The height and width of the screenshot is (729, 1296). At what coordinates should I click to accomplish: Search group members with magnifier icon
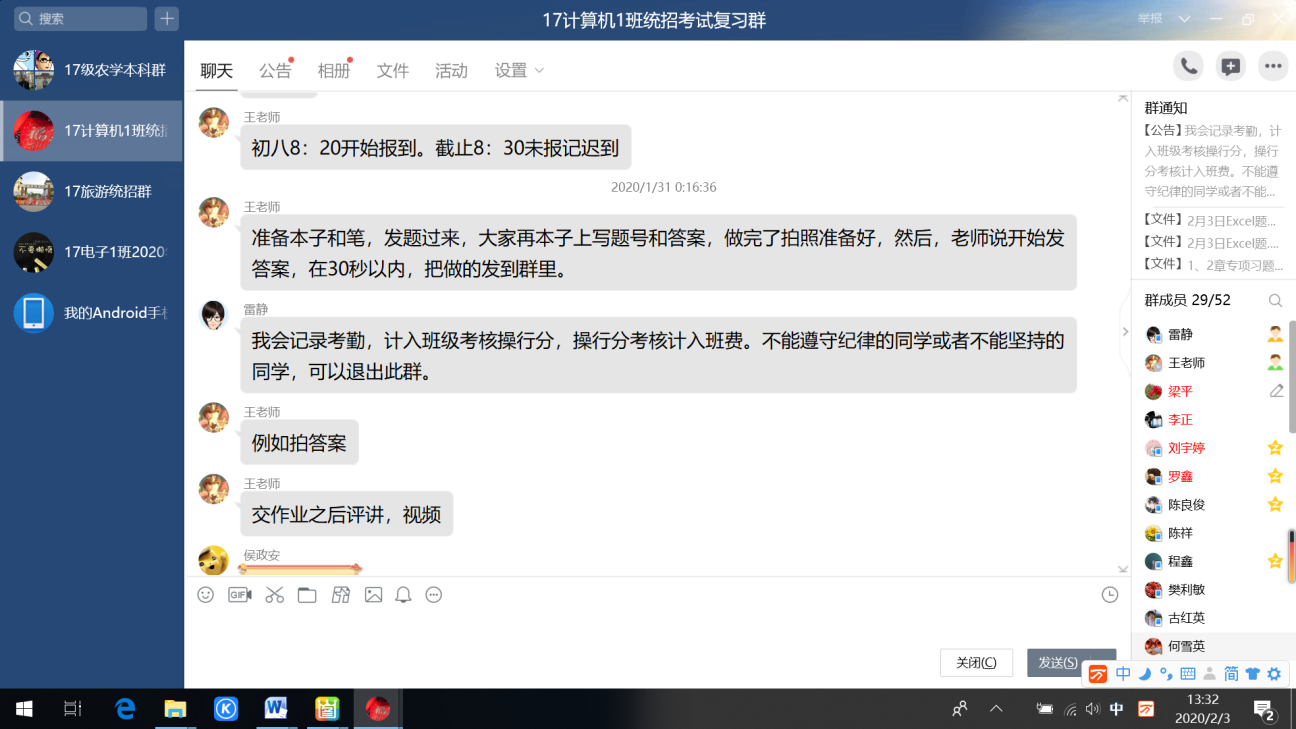(x=1275, y=300)
